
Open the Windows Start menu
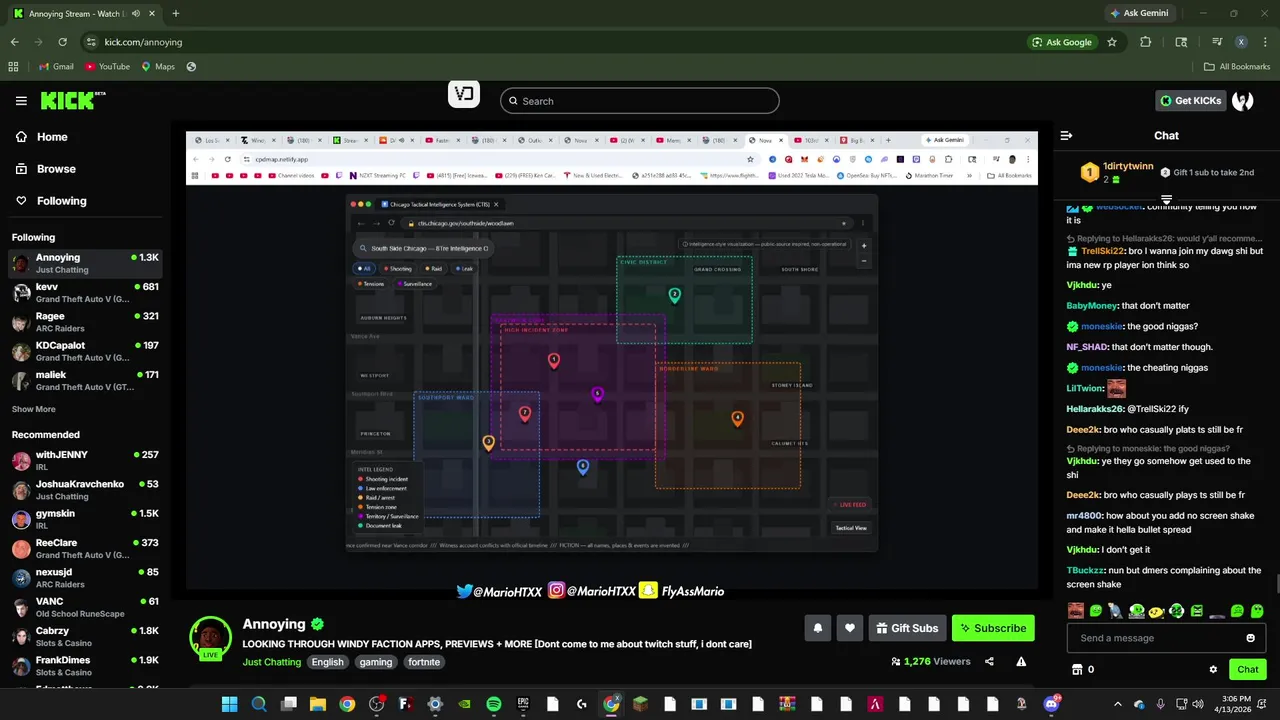pos(229,704)
